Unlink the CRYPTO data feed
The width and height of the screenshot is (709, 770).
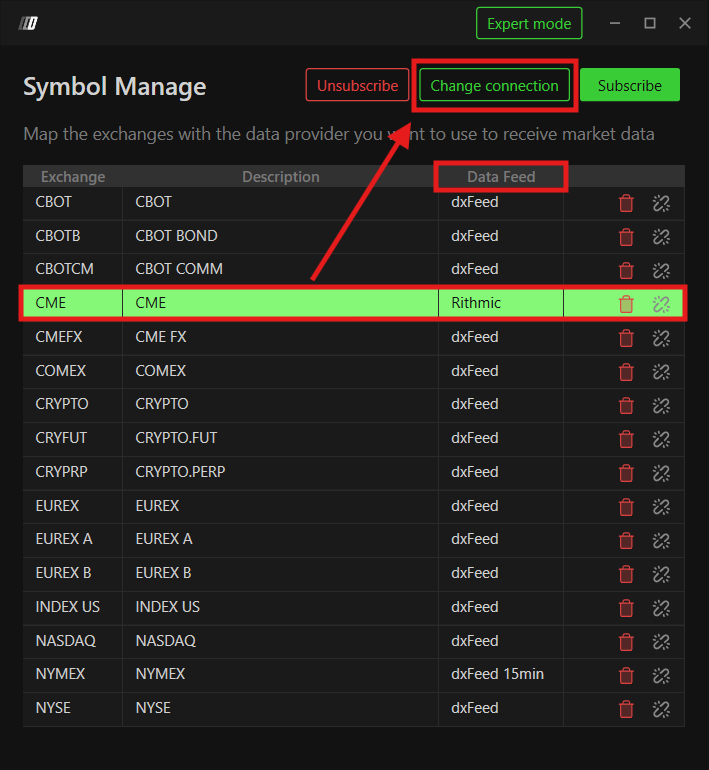point(661,405)
